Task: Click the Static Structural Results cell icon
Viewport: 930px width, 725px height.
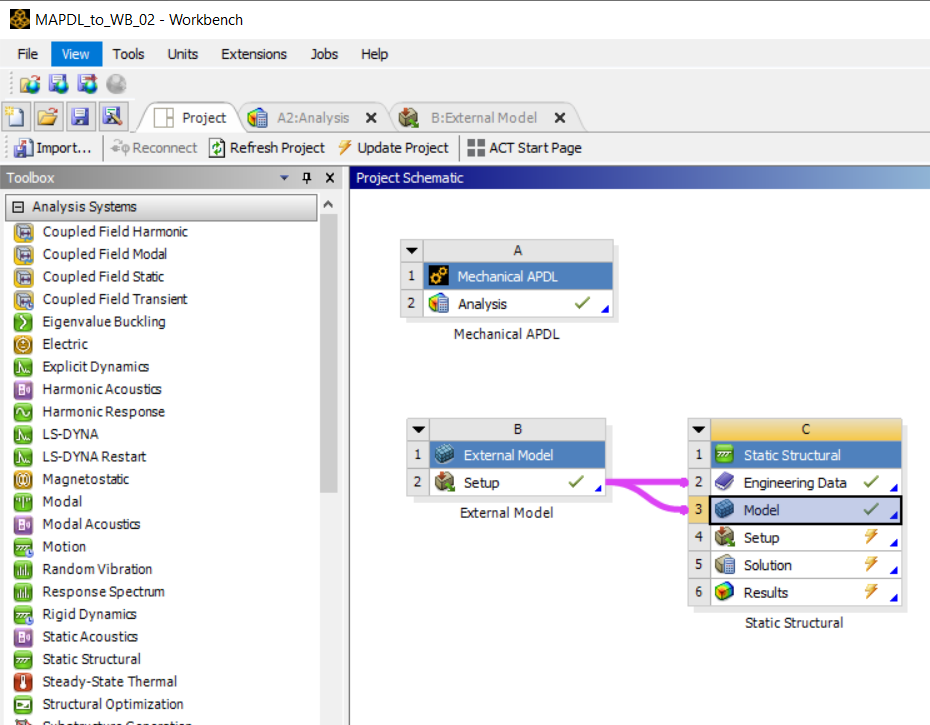Action: tap(724, 593)
